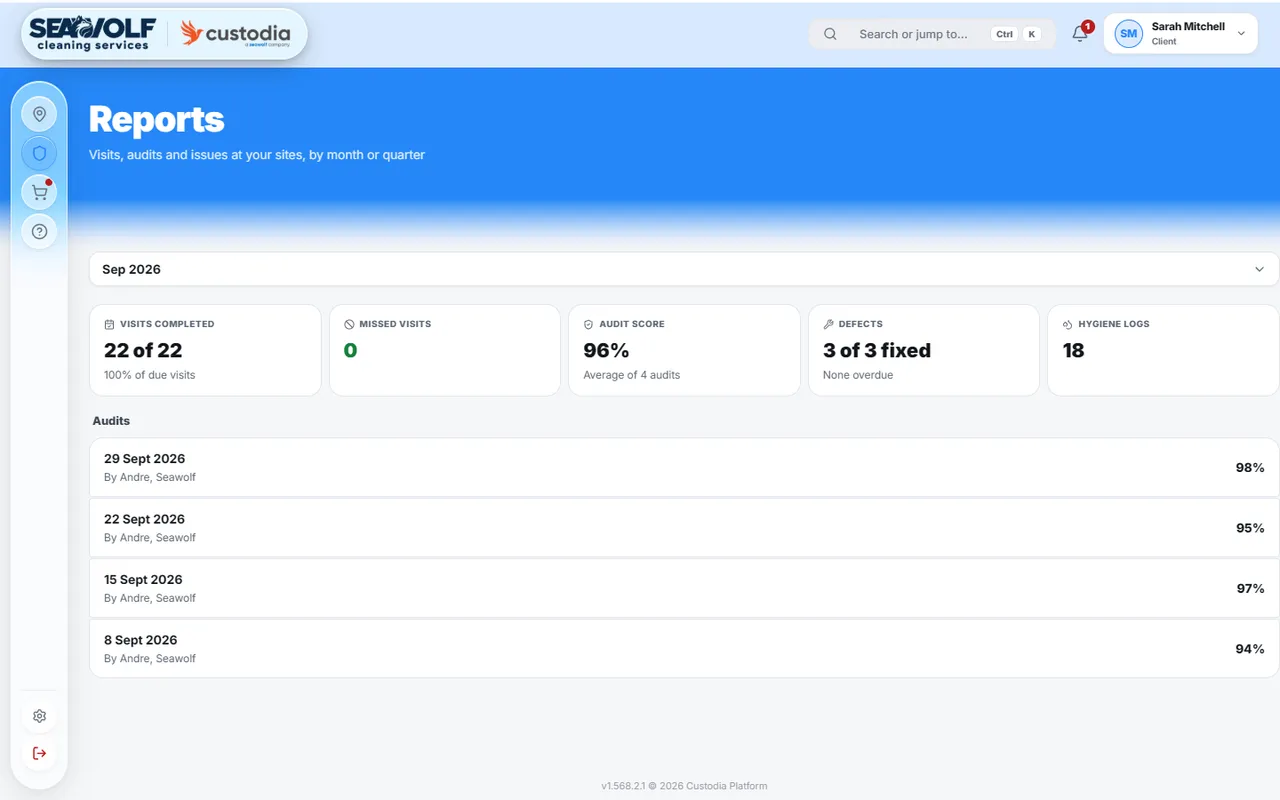Open the shopping cart icon in sidebar
Image resolution: width=1280 pixels, height=800 pixels.
(39, 192)
